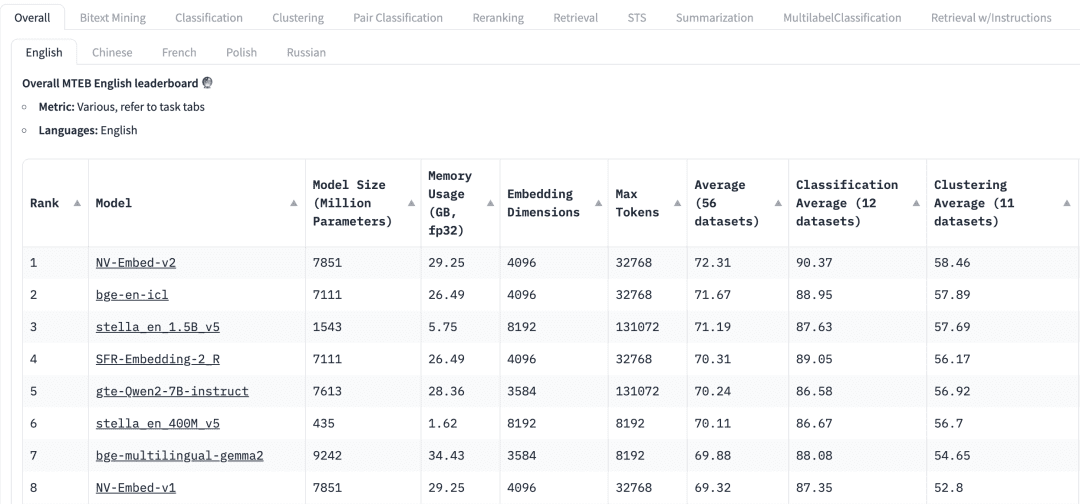1080x504 pixels.
Task: Click the Embedding Dimensions column header
Action: (554, 203)
